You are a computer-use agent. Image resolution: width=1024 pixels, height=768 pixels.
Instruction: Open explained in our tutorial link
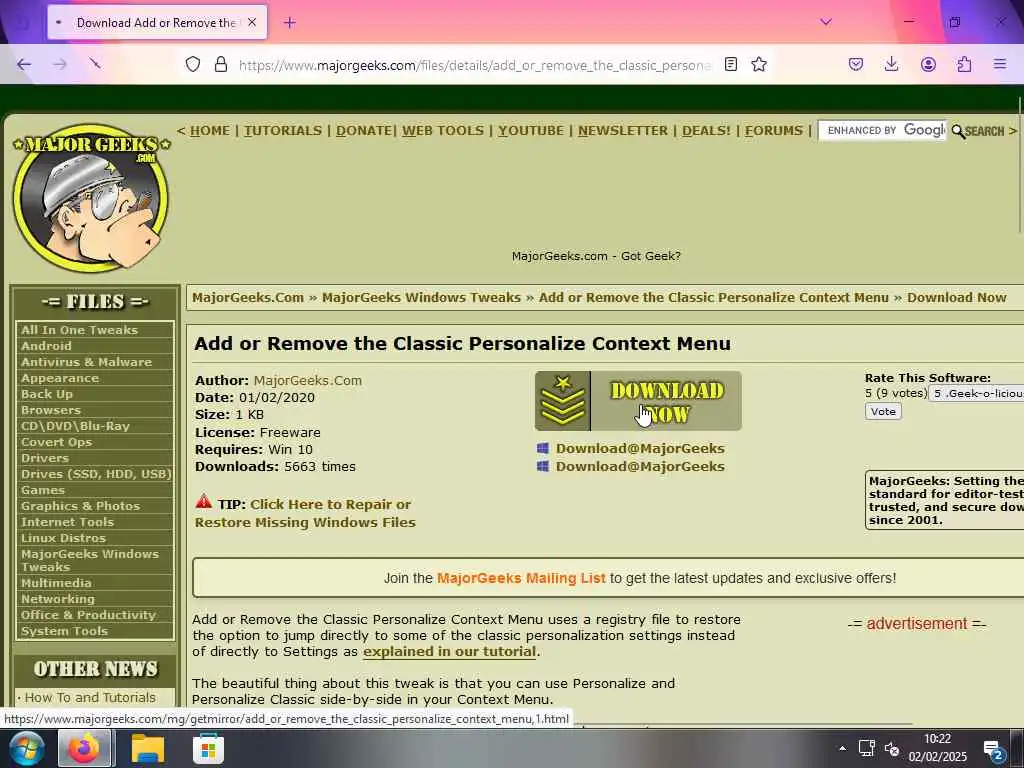click(x=449, y=652)
